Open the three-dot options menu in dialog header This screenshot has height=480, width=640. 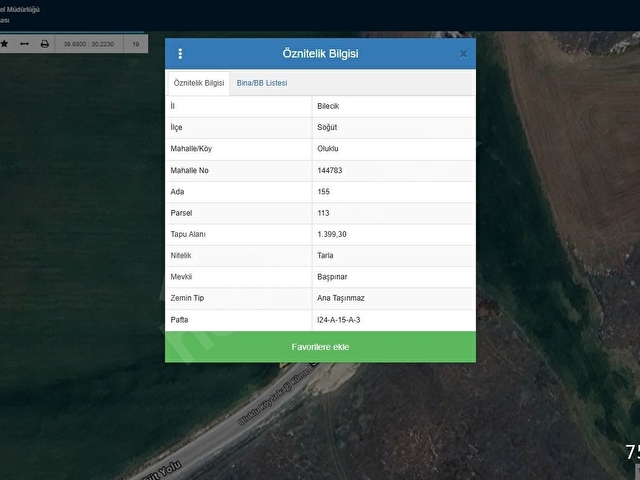(x=180, y=53)
